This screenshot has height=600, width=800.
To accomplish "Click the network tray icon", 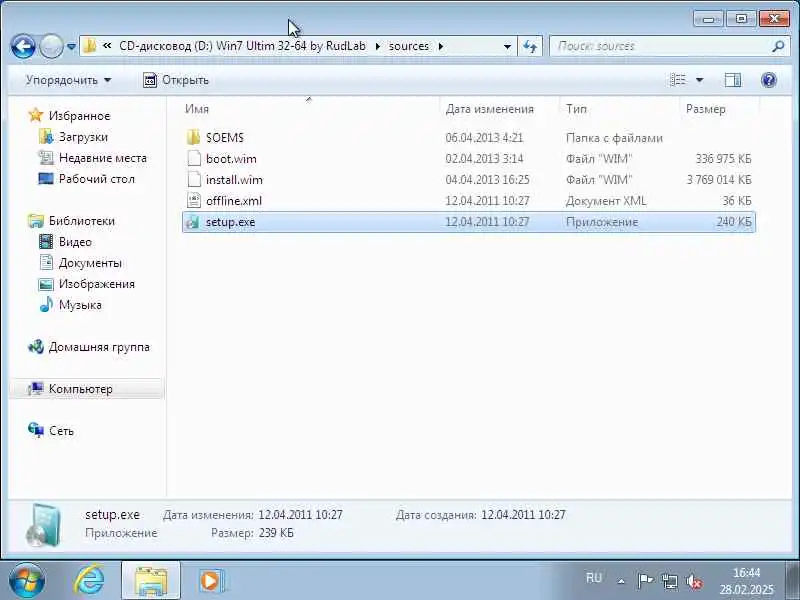I will (669, 581).
